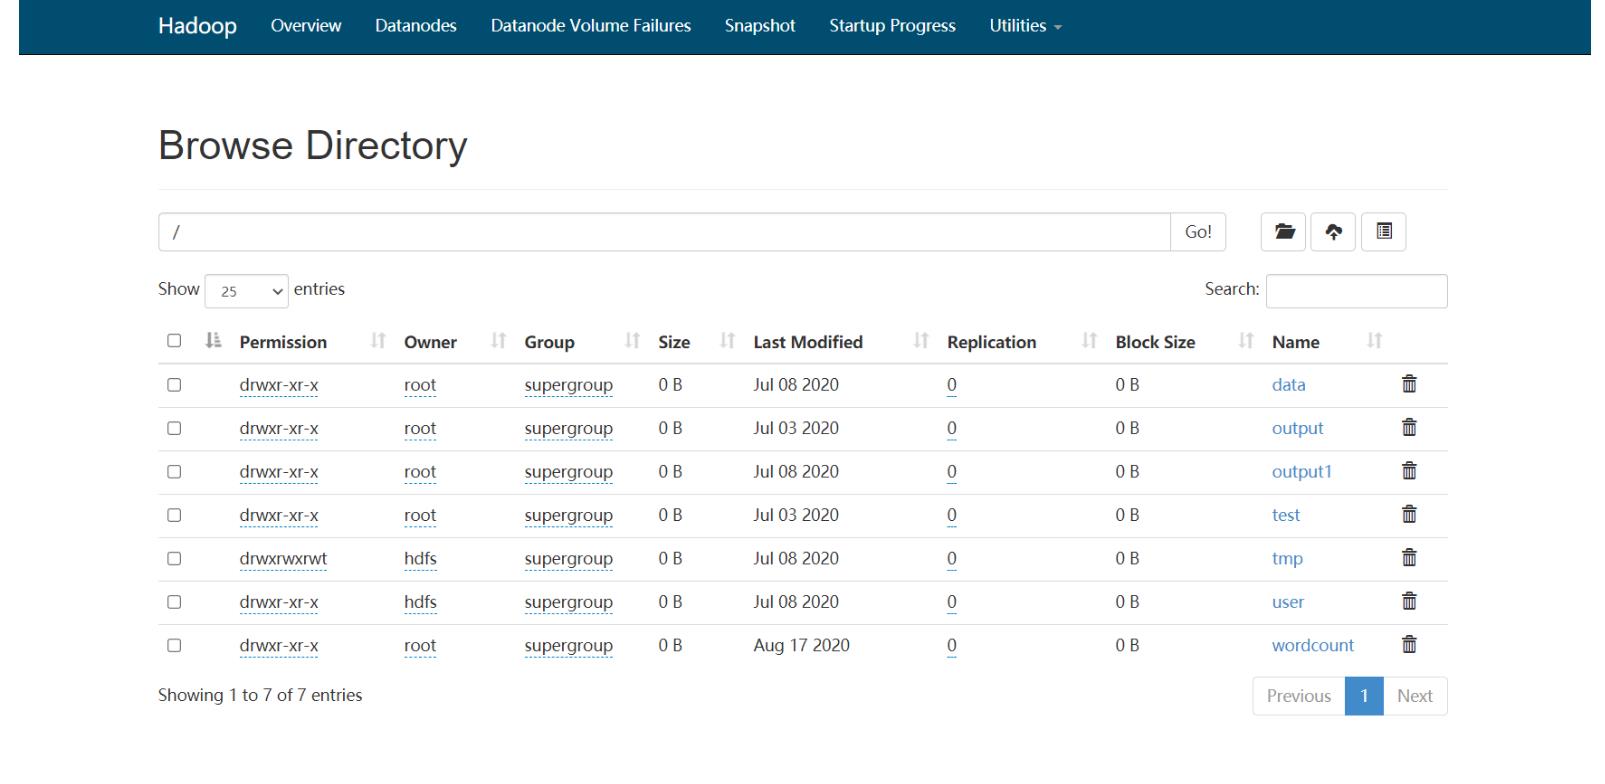Open the user directory link
This screenshot has height=784, width=1605.
(x=1288, y=602)
